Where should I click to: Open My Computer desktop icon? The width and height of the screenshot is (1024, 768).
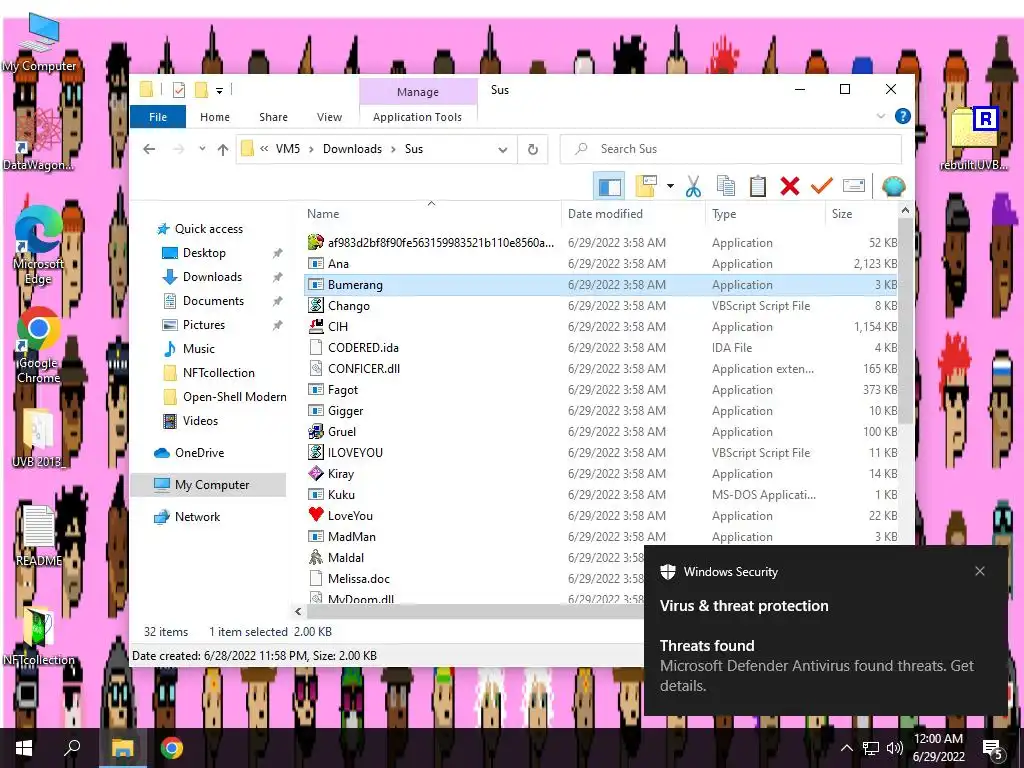pos(39,43)
